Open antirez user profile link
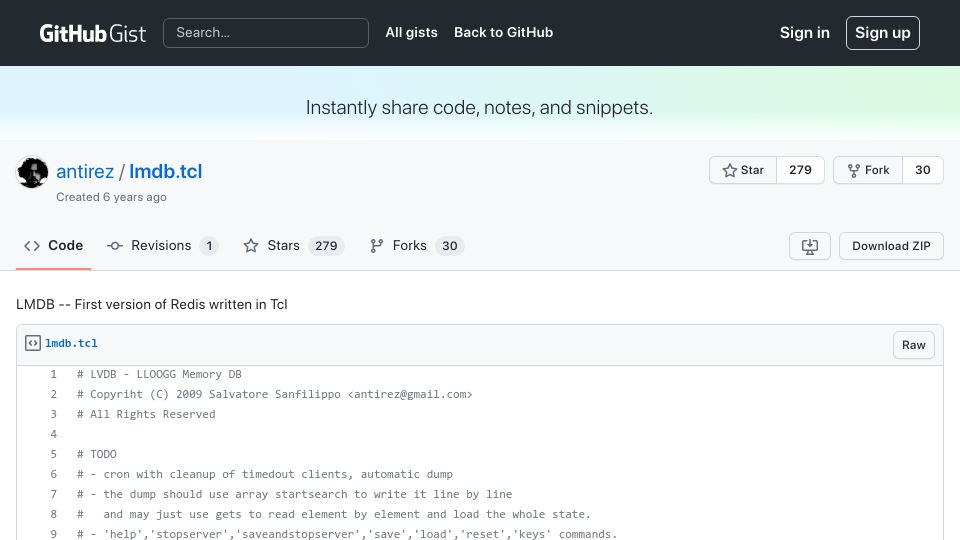The image size is (960, 540). click(85, 171)
